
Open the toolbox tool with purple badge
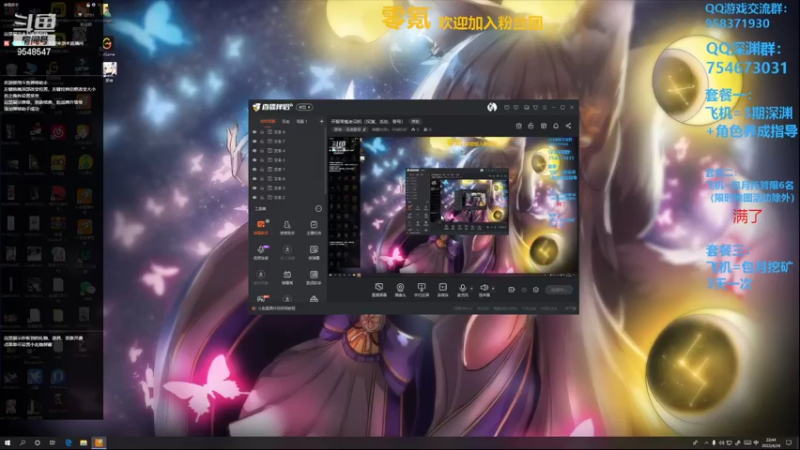[261, 252]
